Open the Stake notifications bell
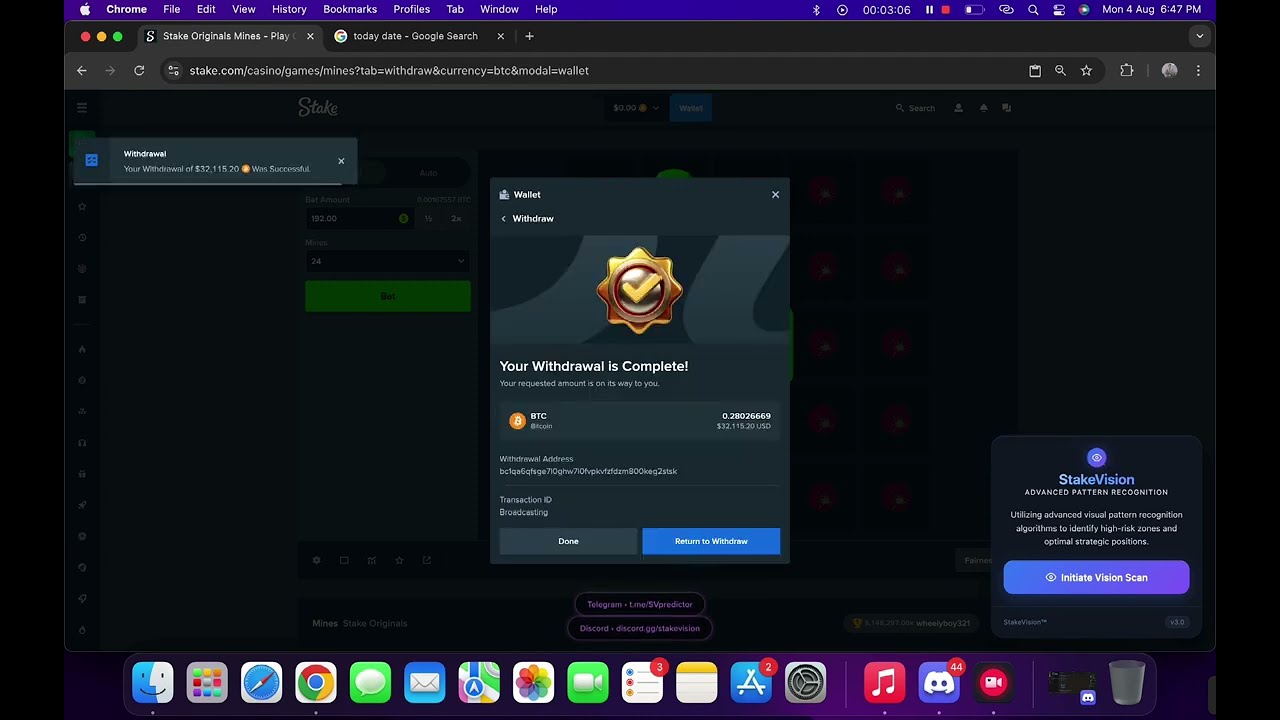 pos(983,108)
